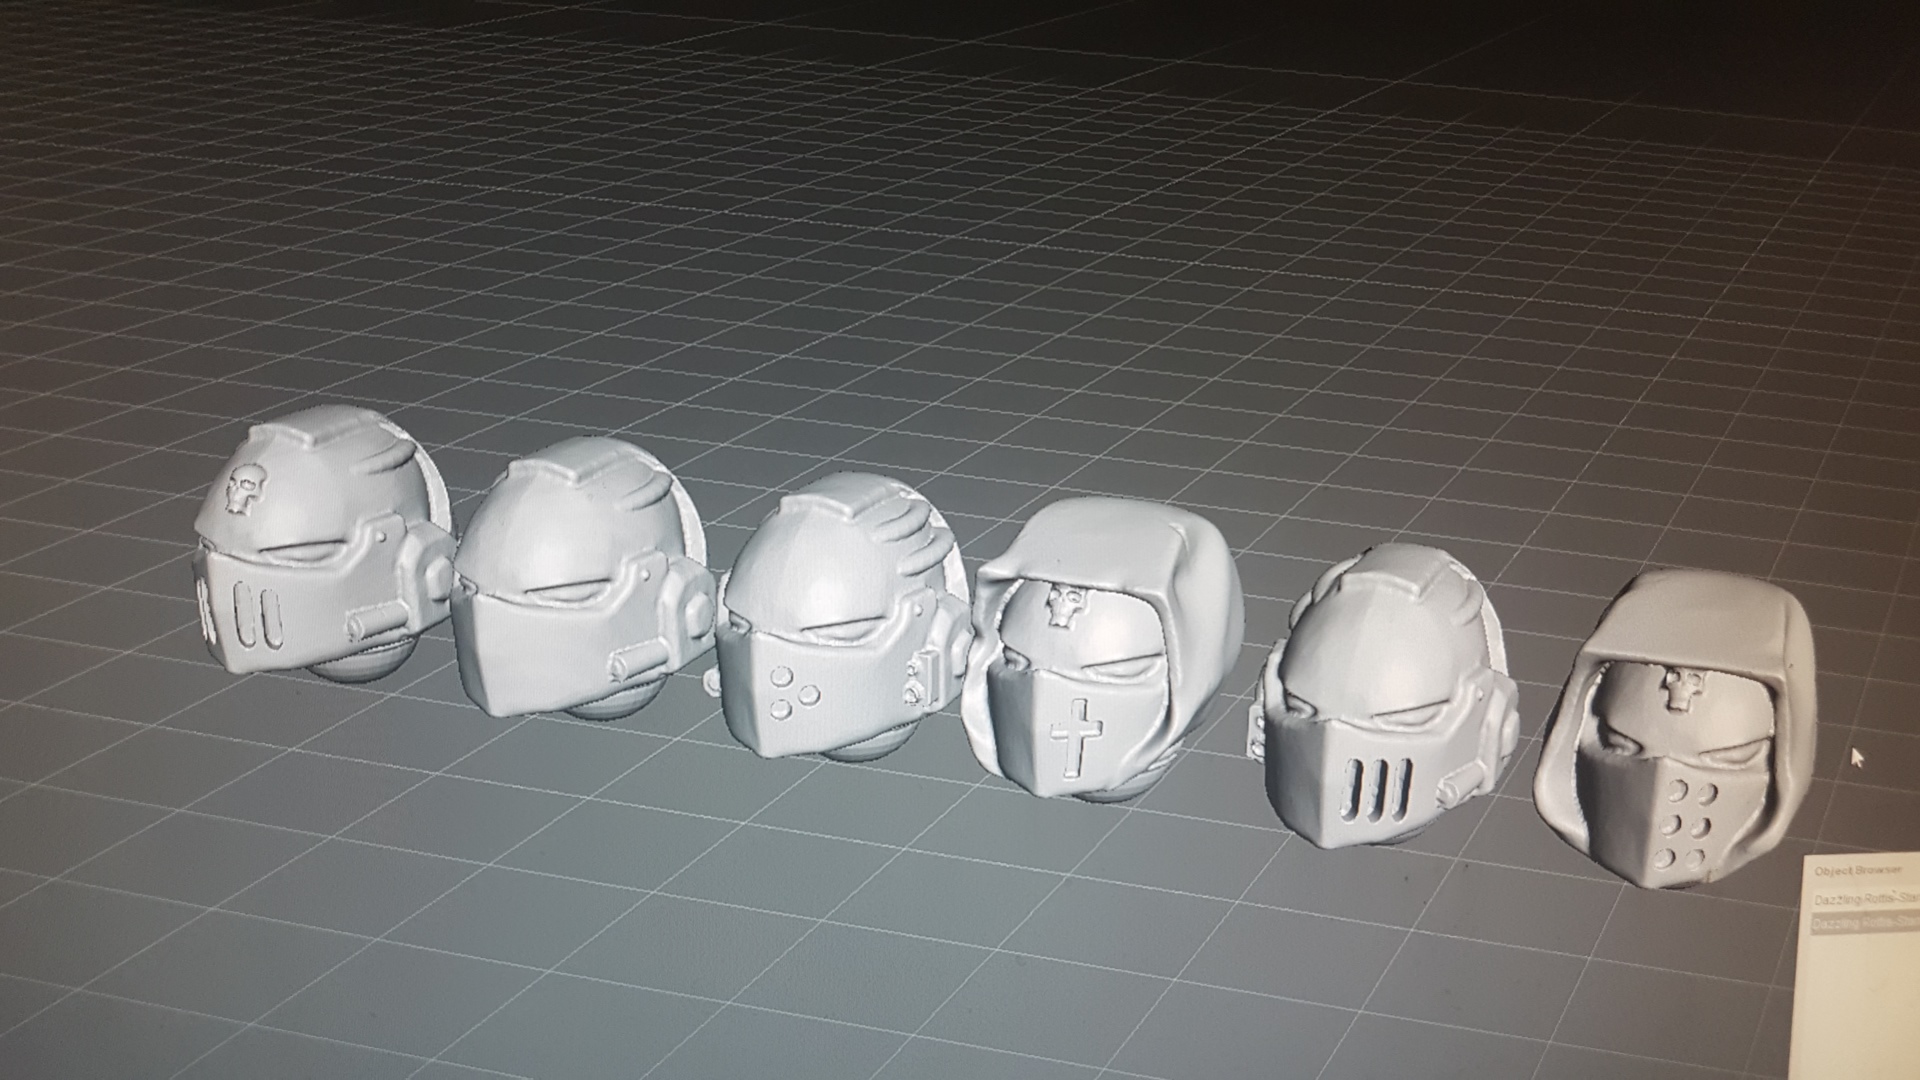
Task: Click six round holes on rightmost helmet
Action: (1686, 823)
